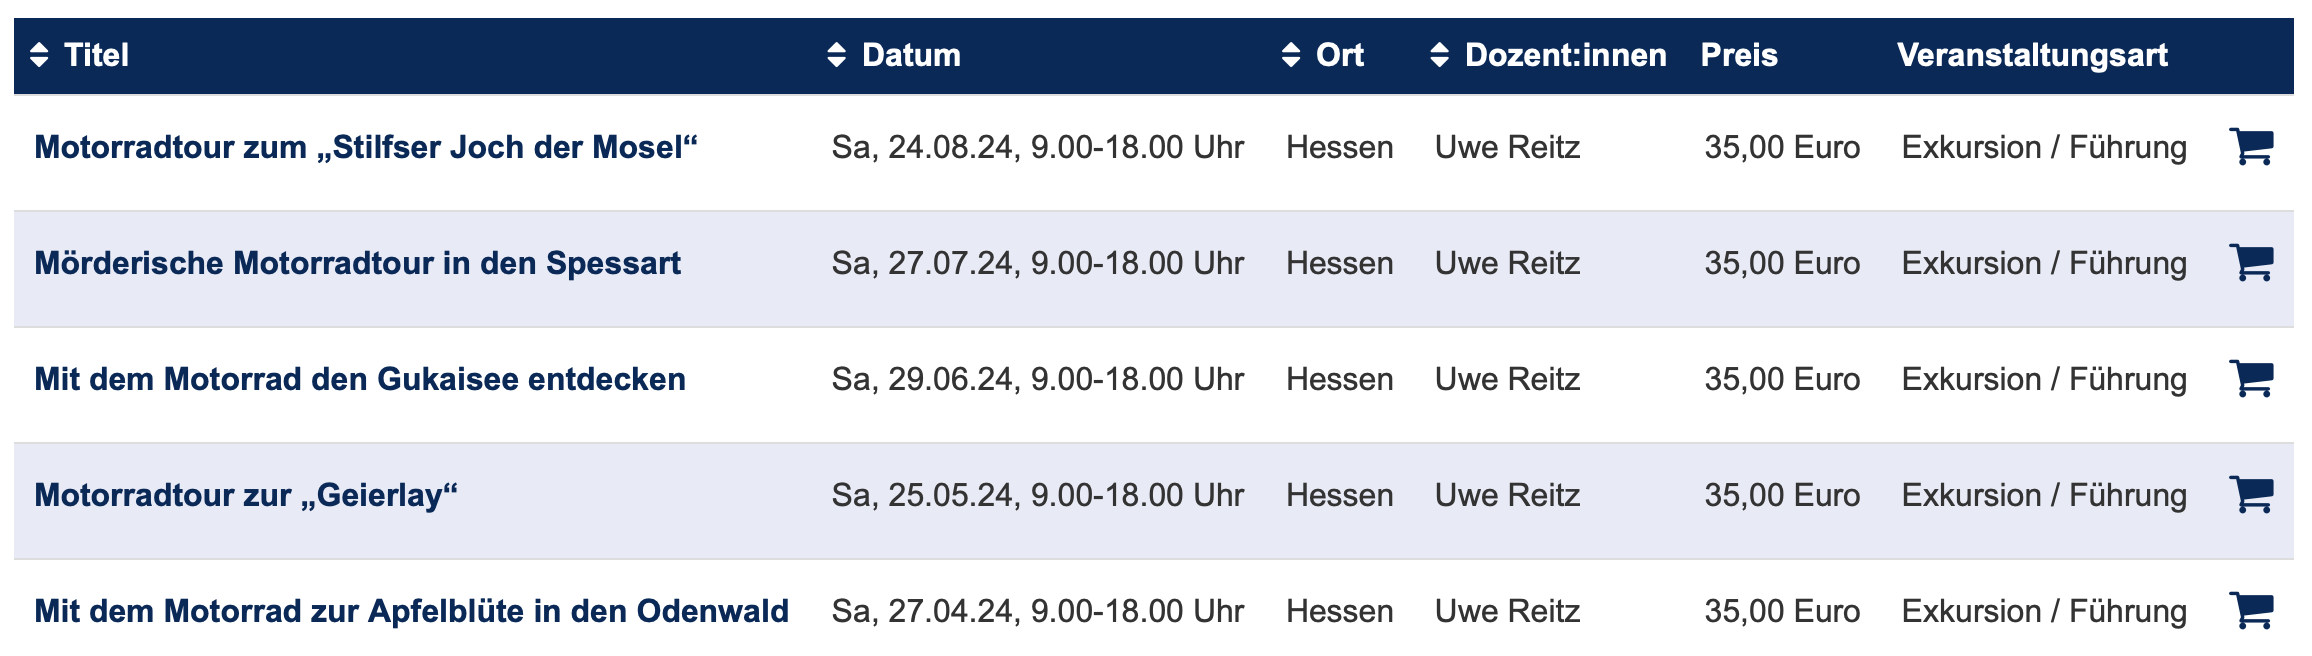Click the Preis column header

point(1739,55)
